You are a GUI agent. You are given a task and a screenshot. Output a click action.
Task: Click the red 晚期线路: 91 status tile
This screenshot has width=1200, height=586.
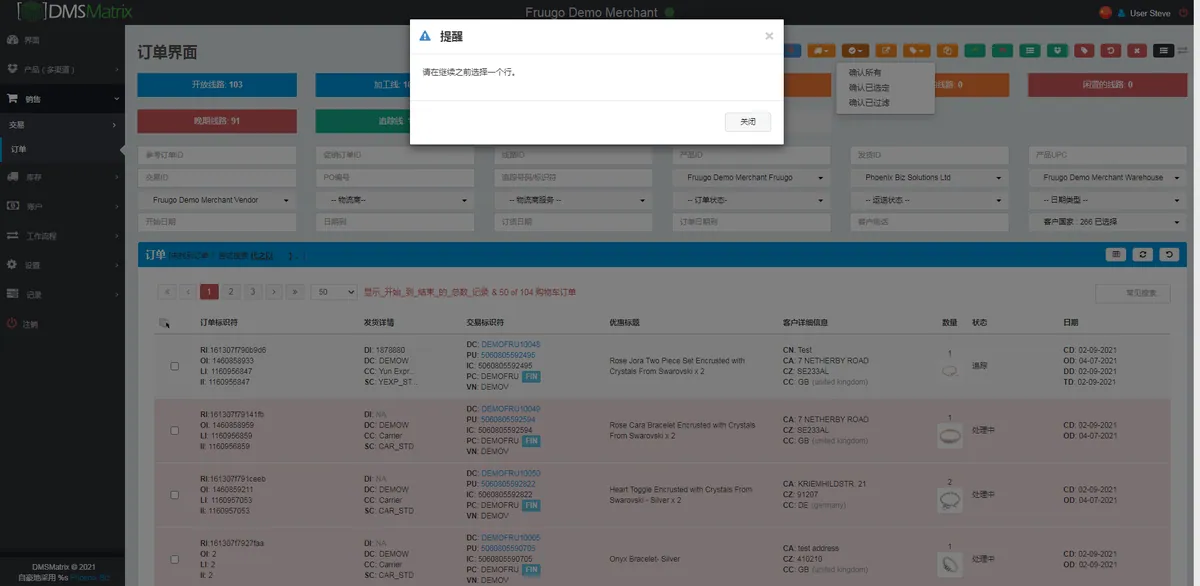(217, 121)
